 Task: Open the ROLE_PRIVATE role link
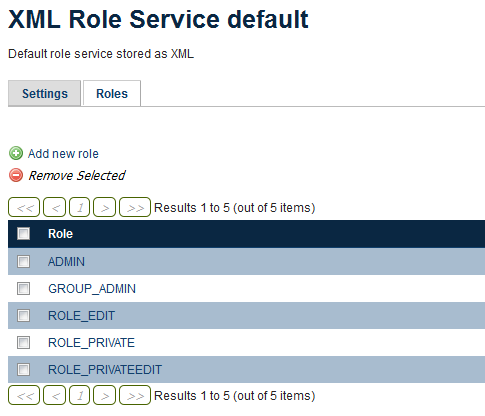click(x=91, y=343)
